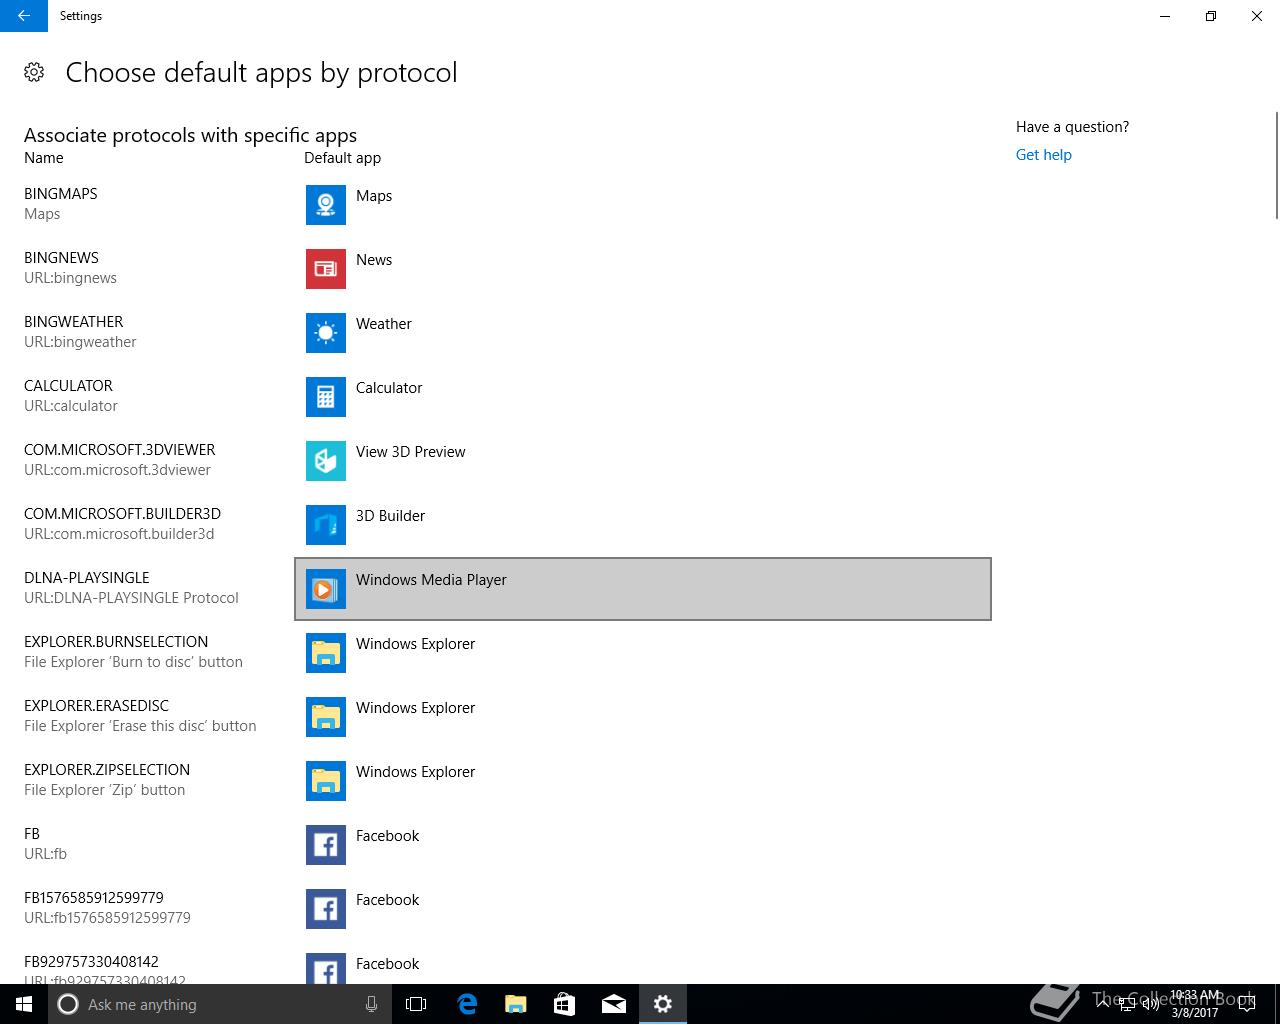Select the EXPLORER.ERASEDISC protocol name
Image resolution: width=1280 pixels, height=1024 pixels.
point(96,706)
